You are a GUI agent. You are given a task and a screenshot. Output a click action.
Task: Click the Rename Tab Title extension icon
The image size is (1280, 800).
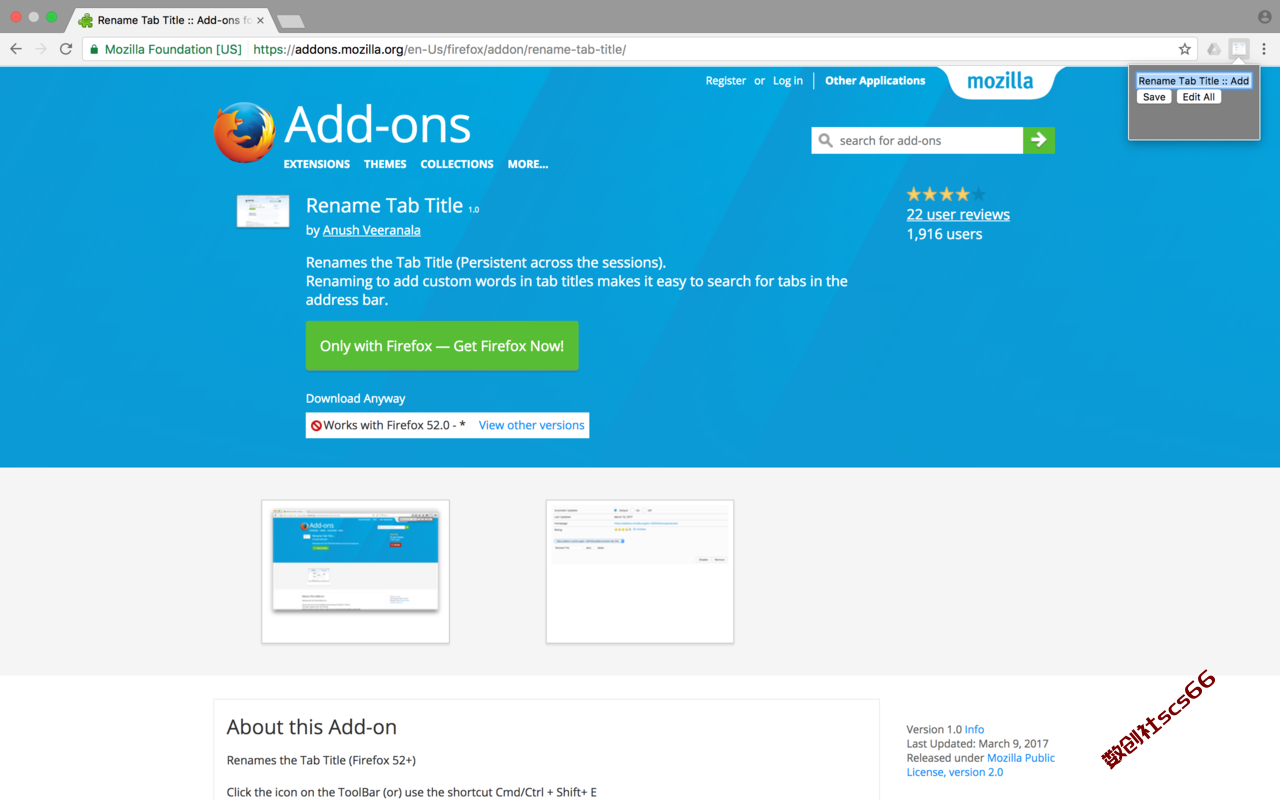click(1239, 49)
